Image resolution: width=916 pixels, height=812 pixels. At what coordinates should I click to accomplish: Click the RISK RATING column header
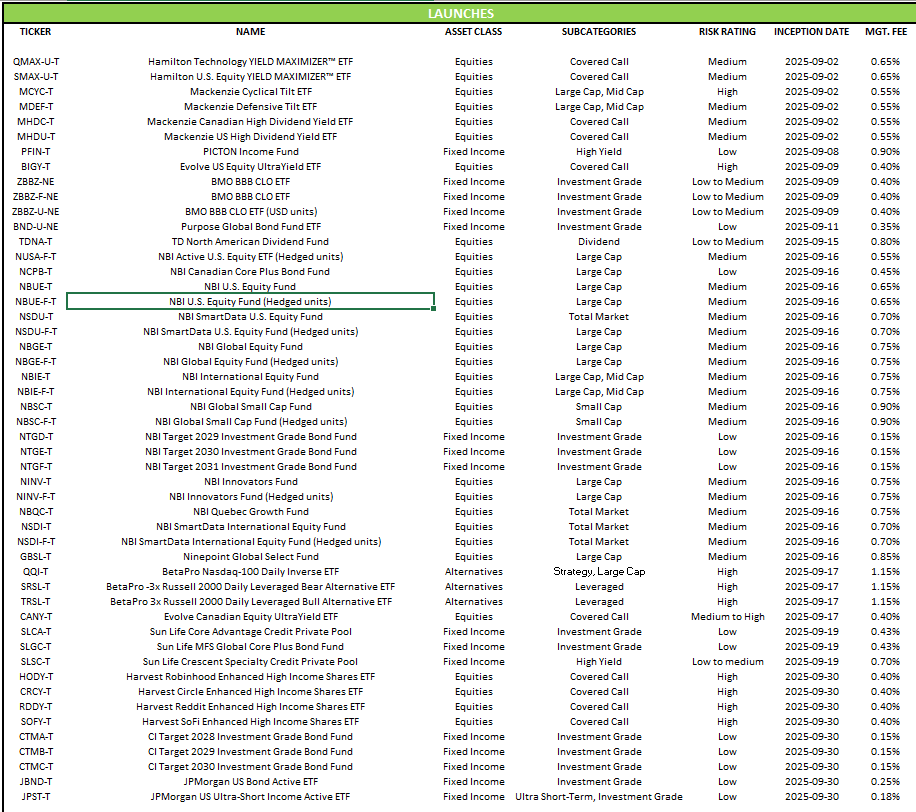(727, 32)
